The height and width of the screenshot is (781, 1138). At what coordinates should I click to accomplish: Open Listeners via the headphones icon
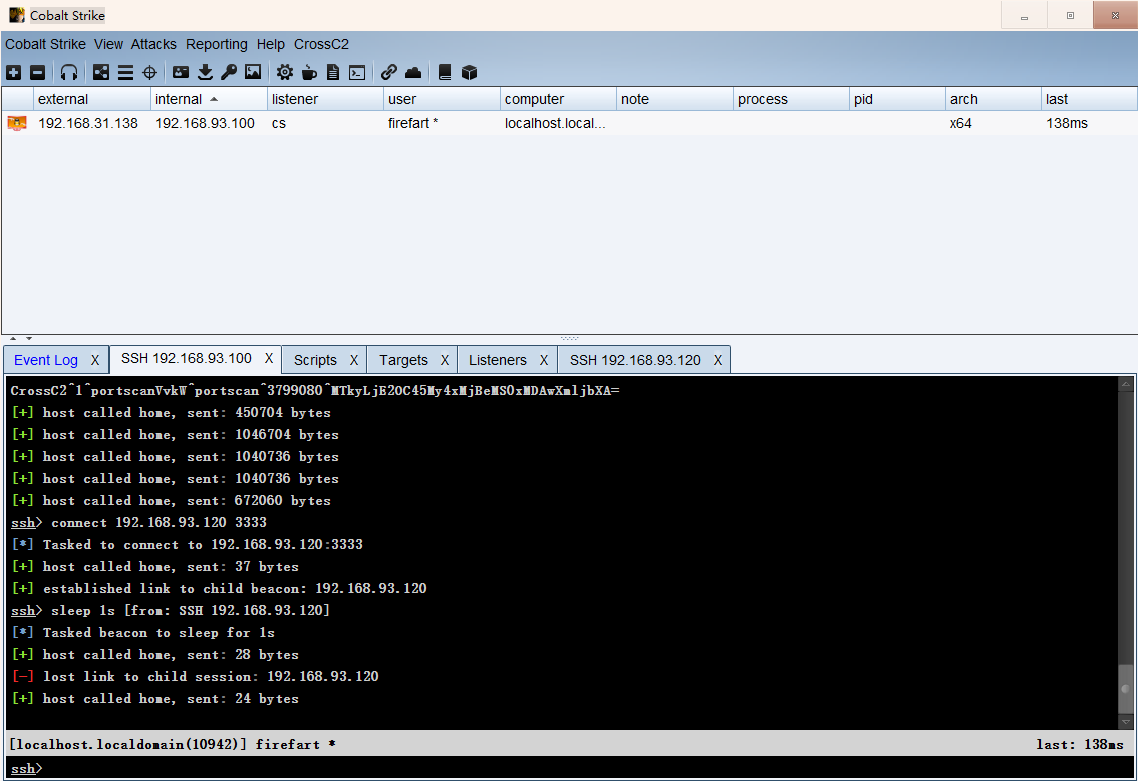(69, 72)
